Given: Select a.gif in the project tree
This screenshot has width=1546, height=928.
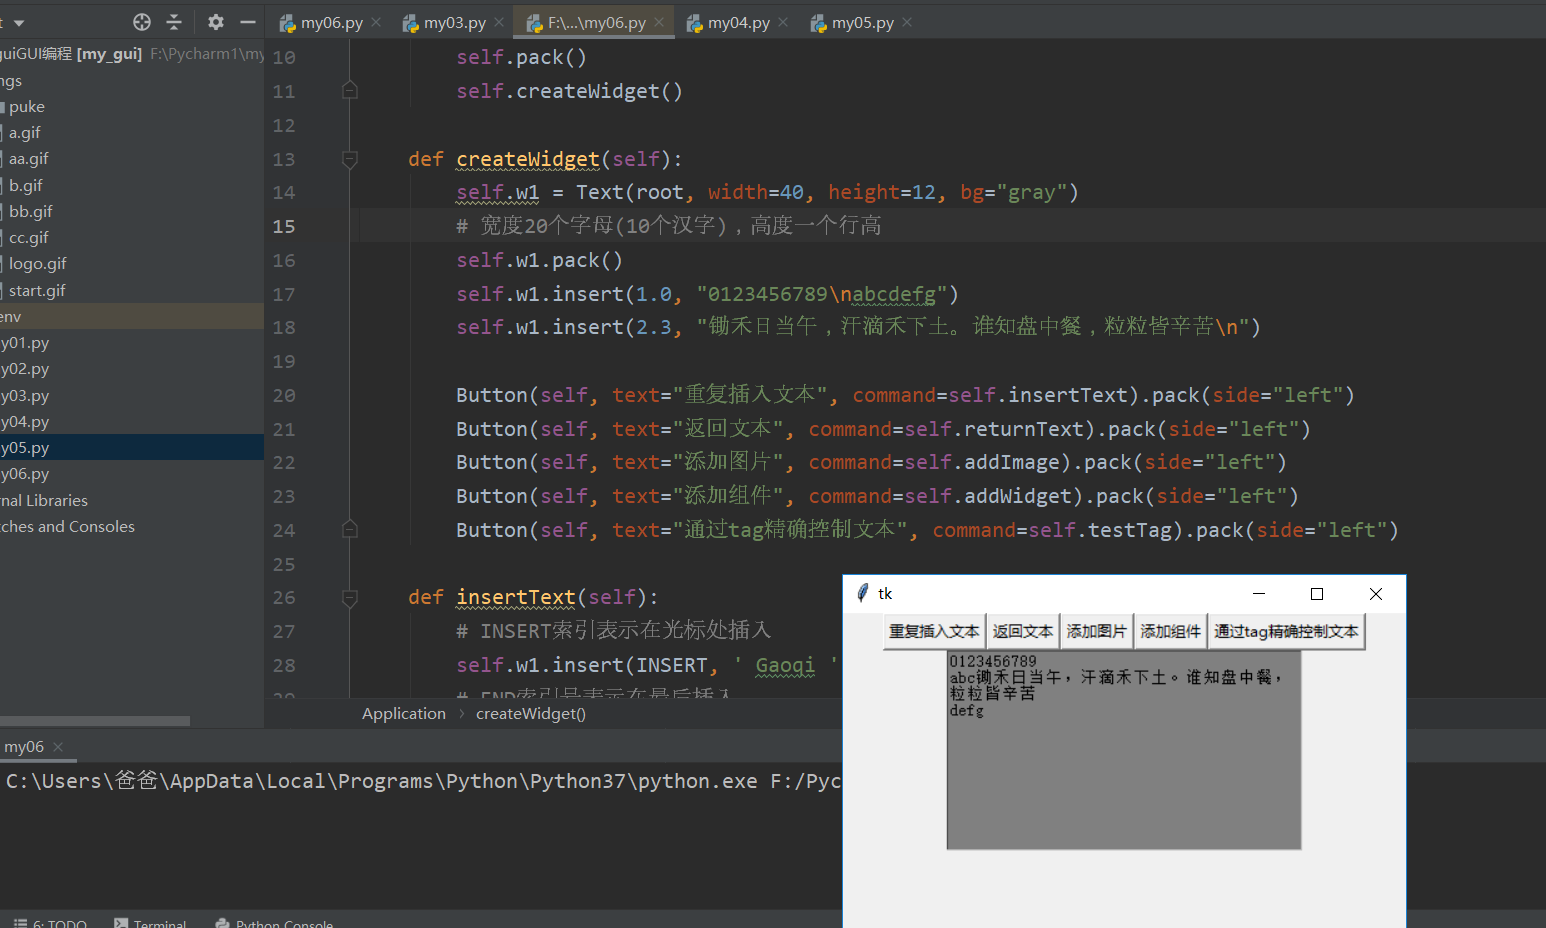Looking at the screenshot, I should click(x=24, y=132).
